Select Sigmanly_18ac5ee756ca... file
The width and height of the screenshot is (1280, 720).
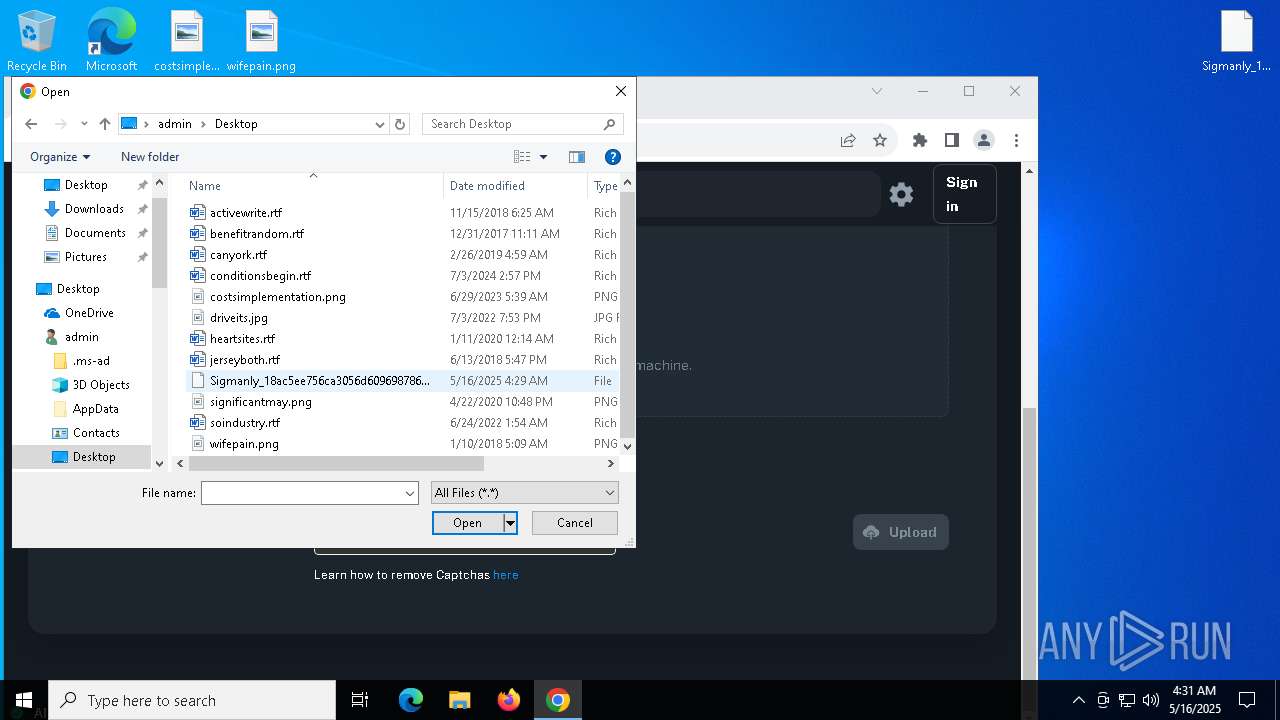click(319, 381)
